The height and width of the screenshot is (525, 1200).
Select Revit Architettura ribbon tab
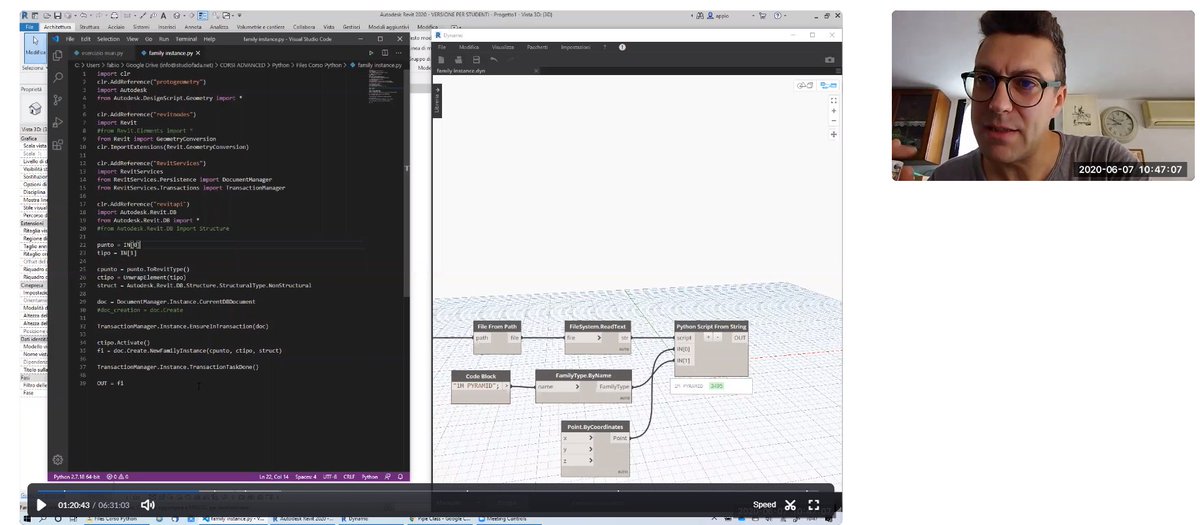[56, 26]
